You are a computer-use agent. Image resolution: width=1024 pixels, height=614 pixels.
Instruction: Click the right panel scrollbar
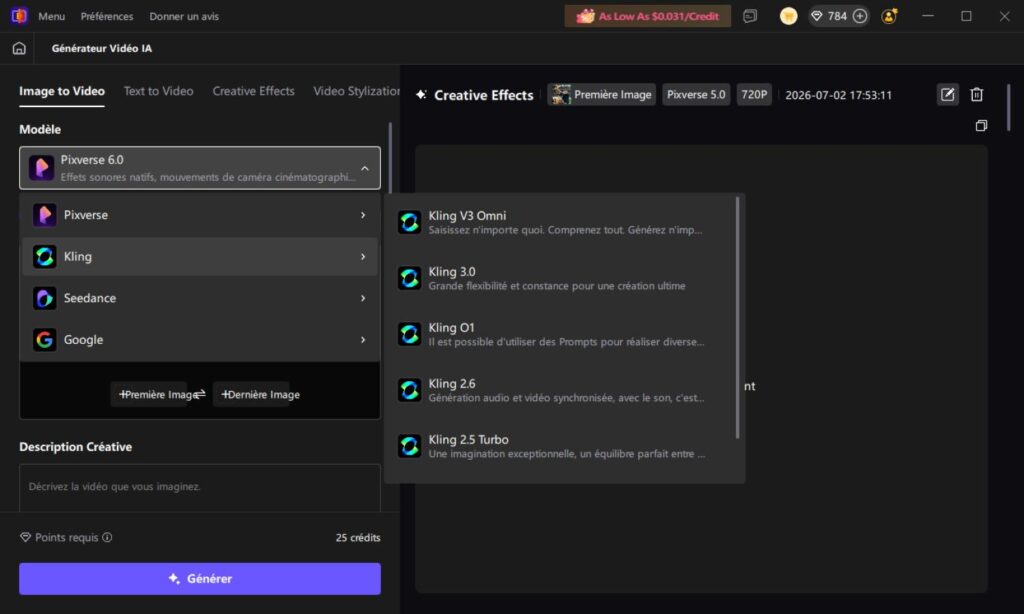pyautogui.click(x=1008, y=107)
